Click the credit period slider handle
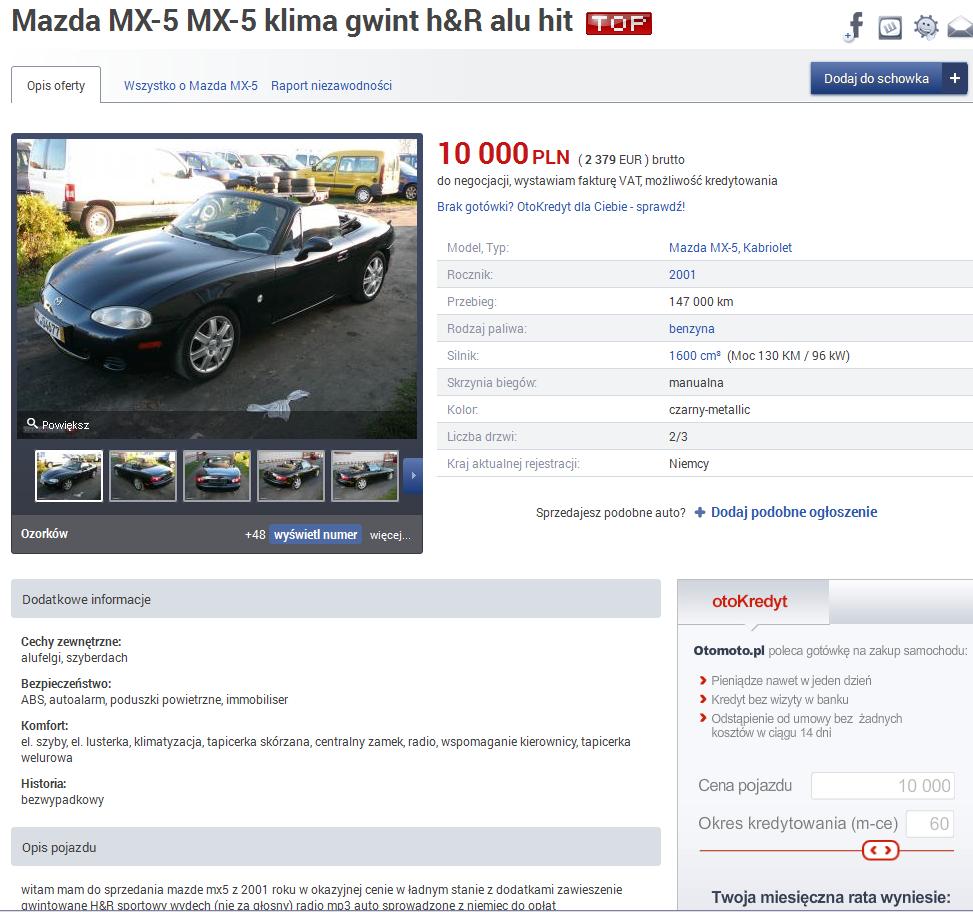973x913 pixels. 880,850
